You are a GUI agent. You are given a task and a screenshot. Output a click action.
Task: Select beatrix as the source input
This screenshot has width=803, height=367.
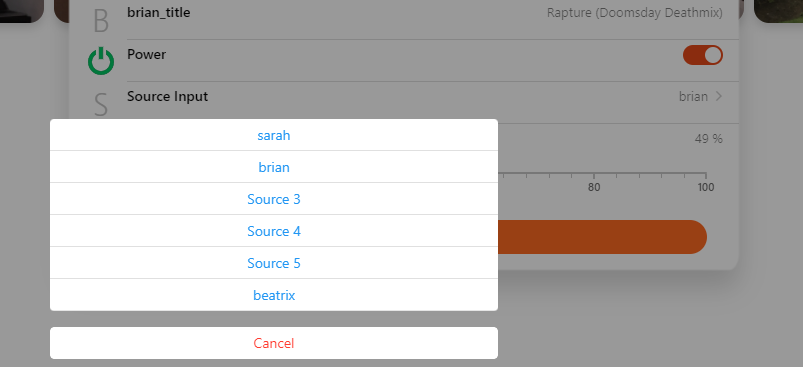click(x=274, y=295)
